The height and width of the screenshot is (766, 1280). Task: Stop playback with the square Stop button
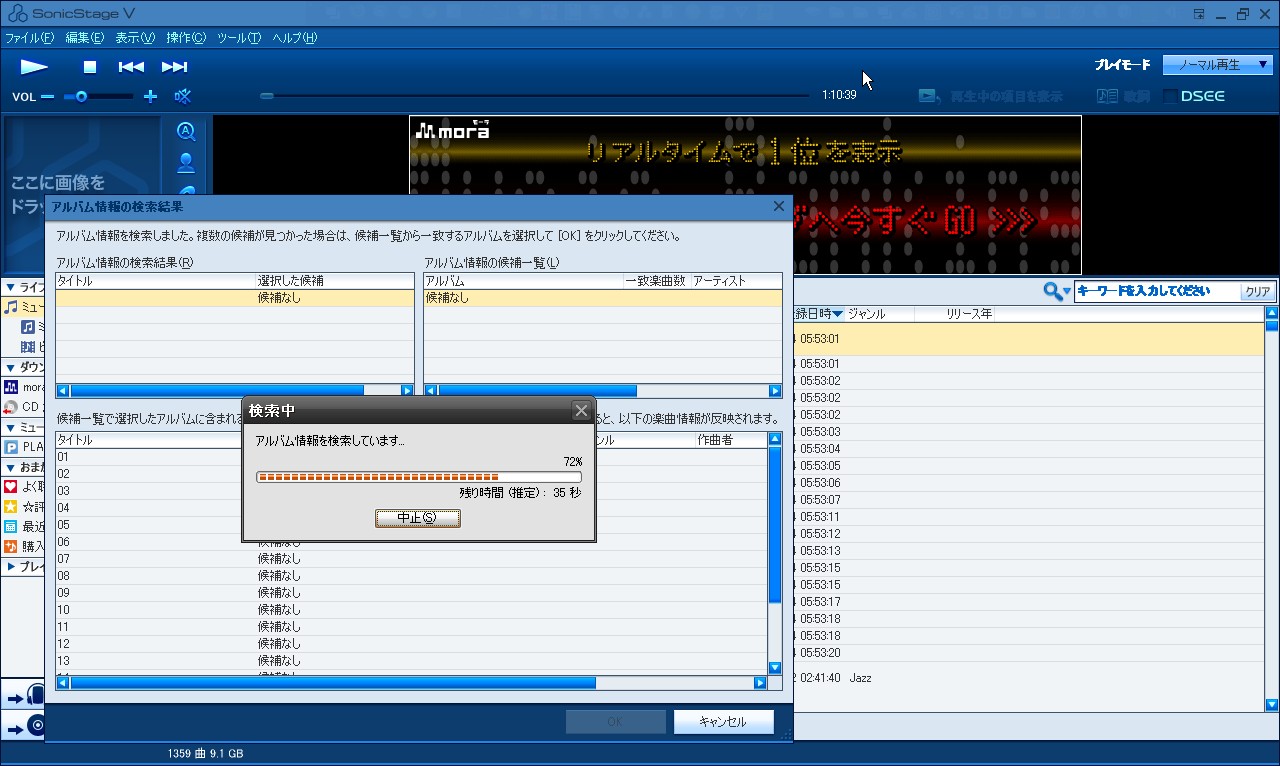tap(90, 67)
